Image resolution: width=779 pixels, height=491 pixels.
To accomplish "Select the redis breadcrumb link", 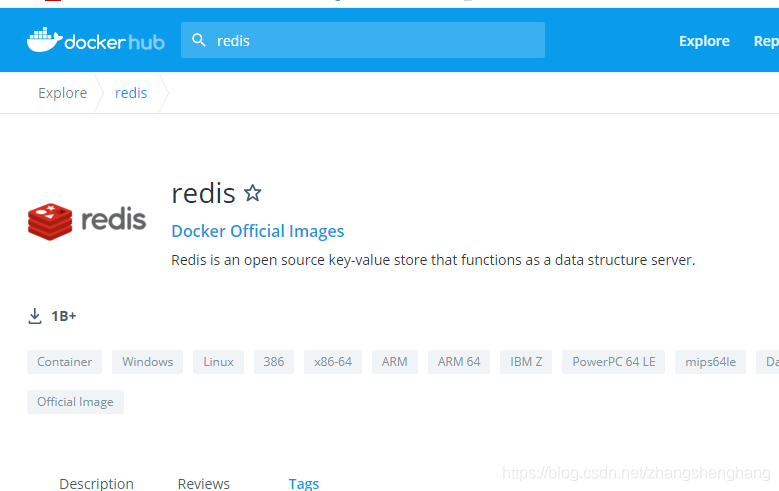I will (x=131, y=93).
